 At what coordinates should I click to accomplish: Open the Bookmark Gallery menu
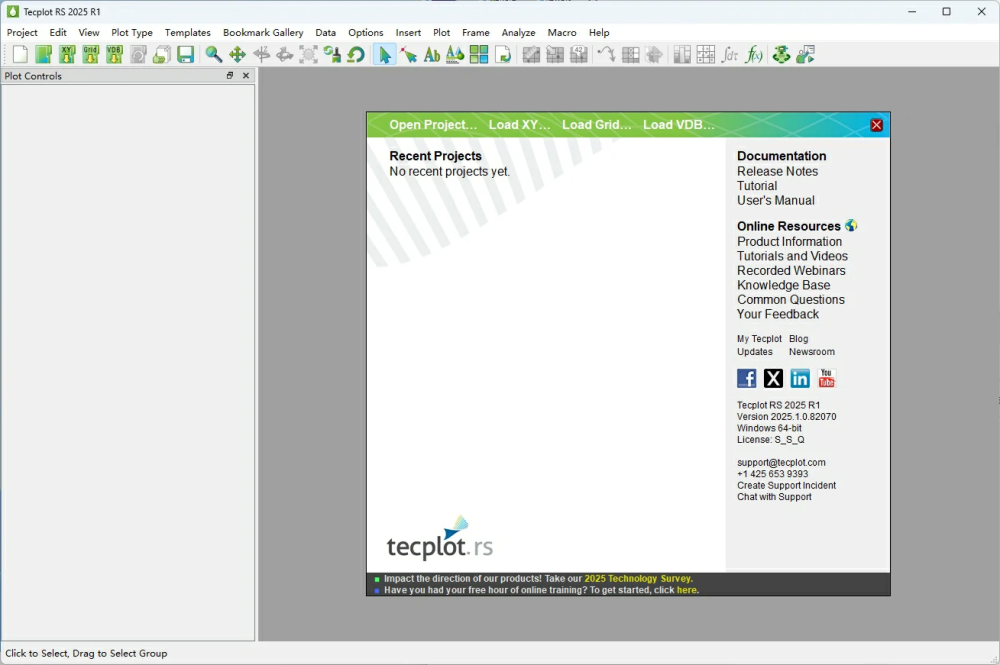pos(263,33)
